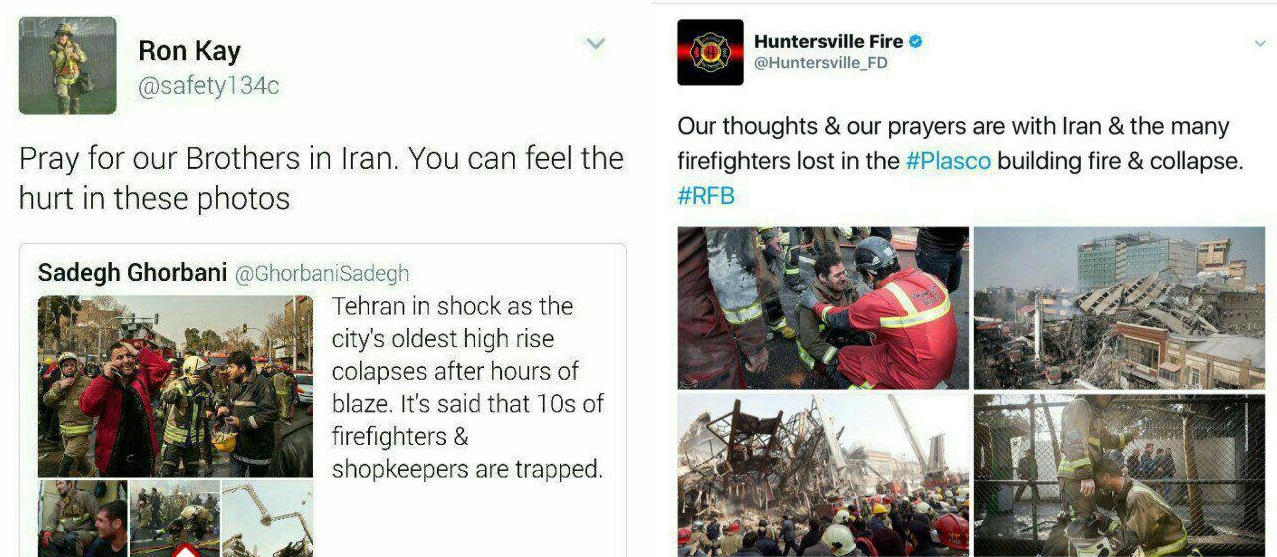Click the verified badge next to Huntersville Fire

tap(915, 42)
